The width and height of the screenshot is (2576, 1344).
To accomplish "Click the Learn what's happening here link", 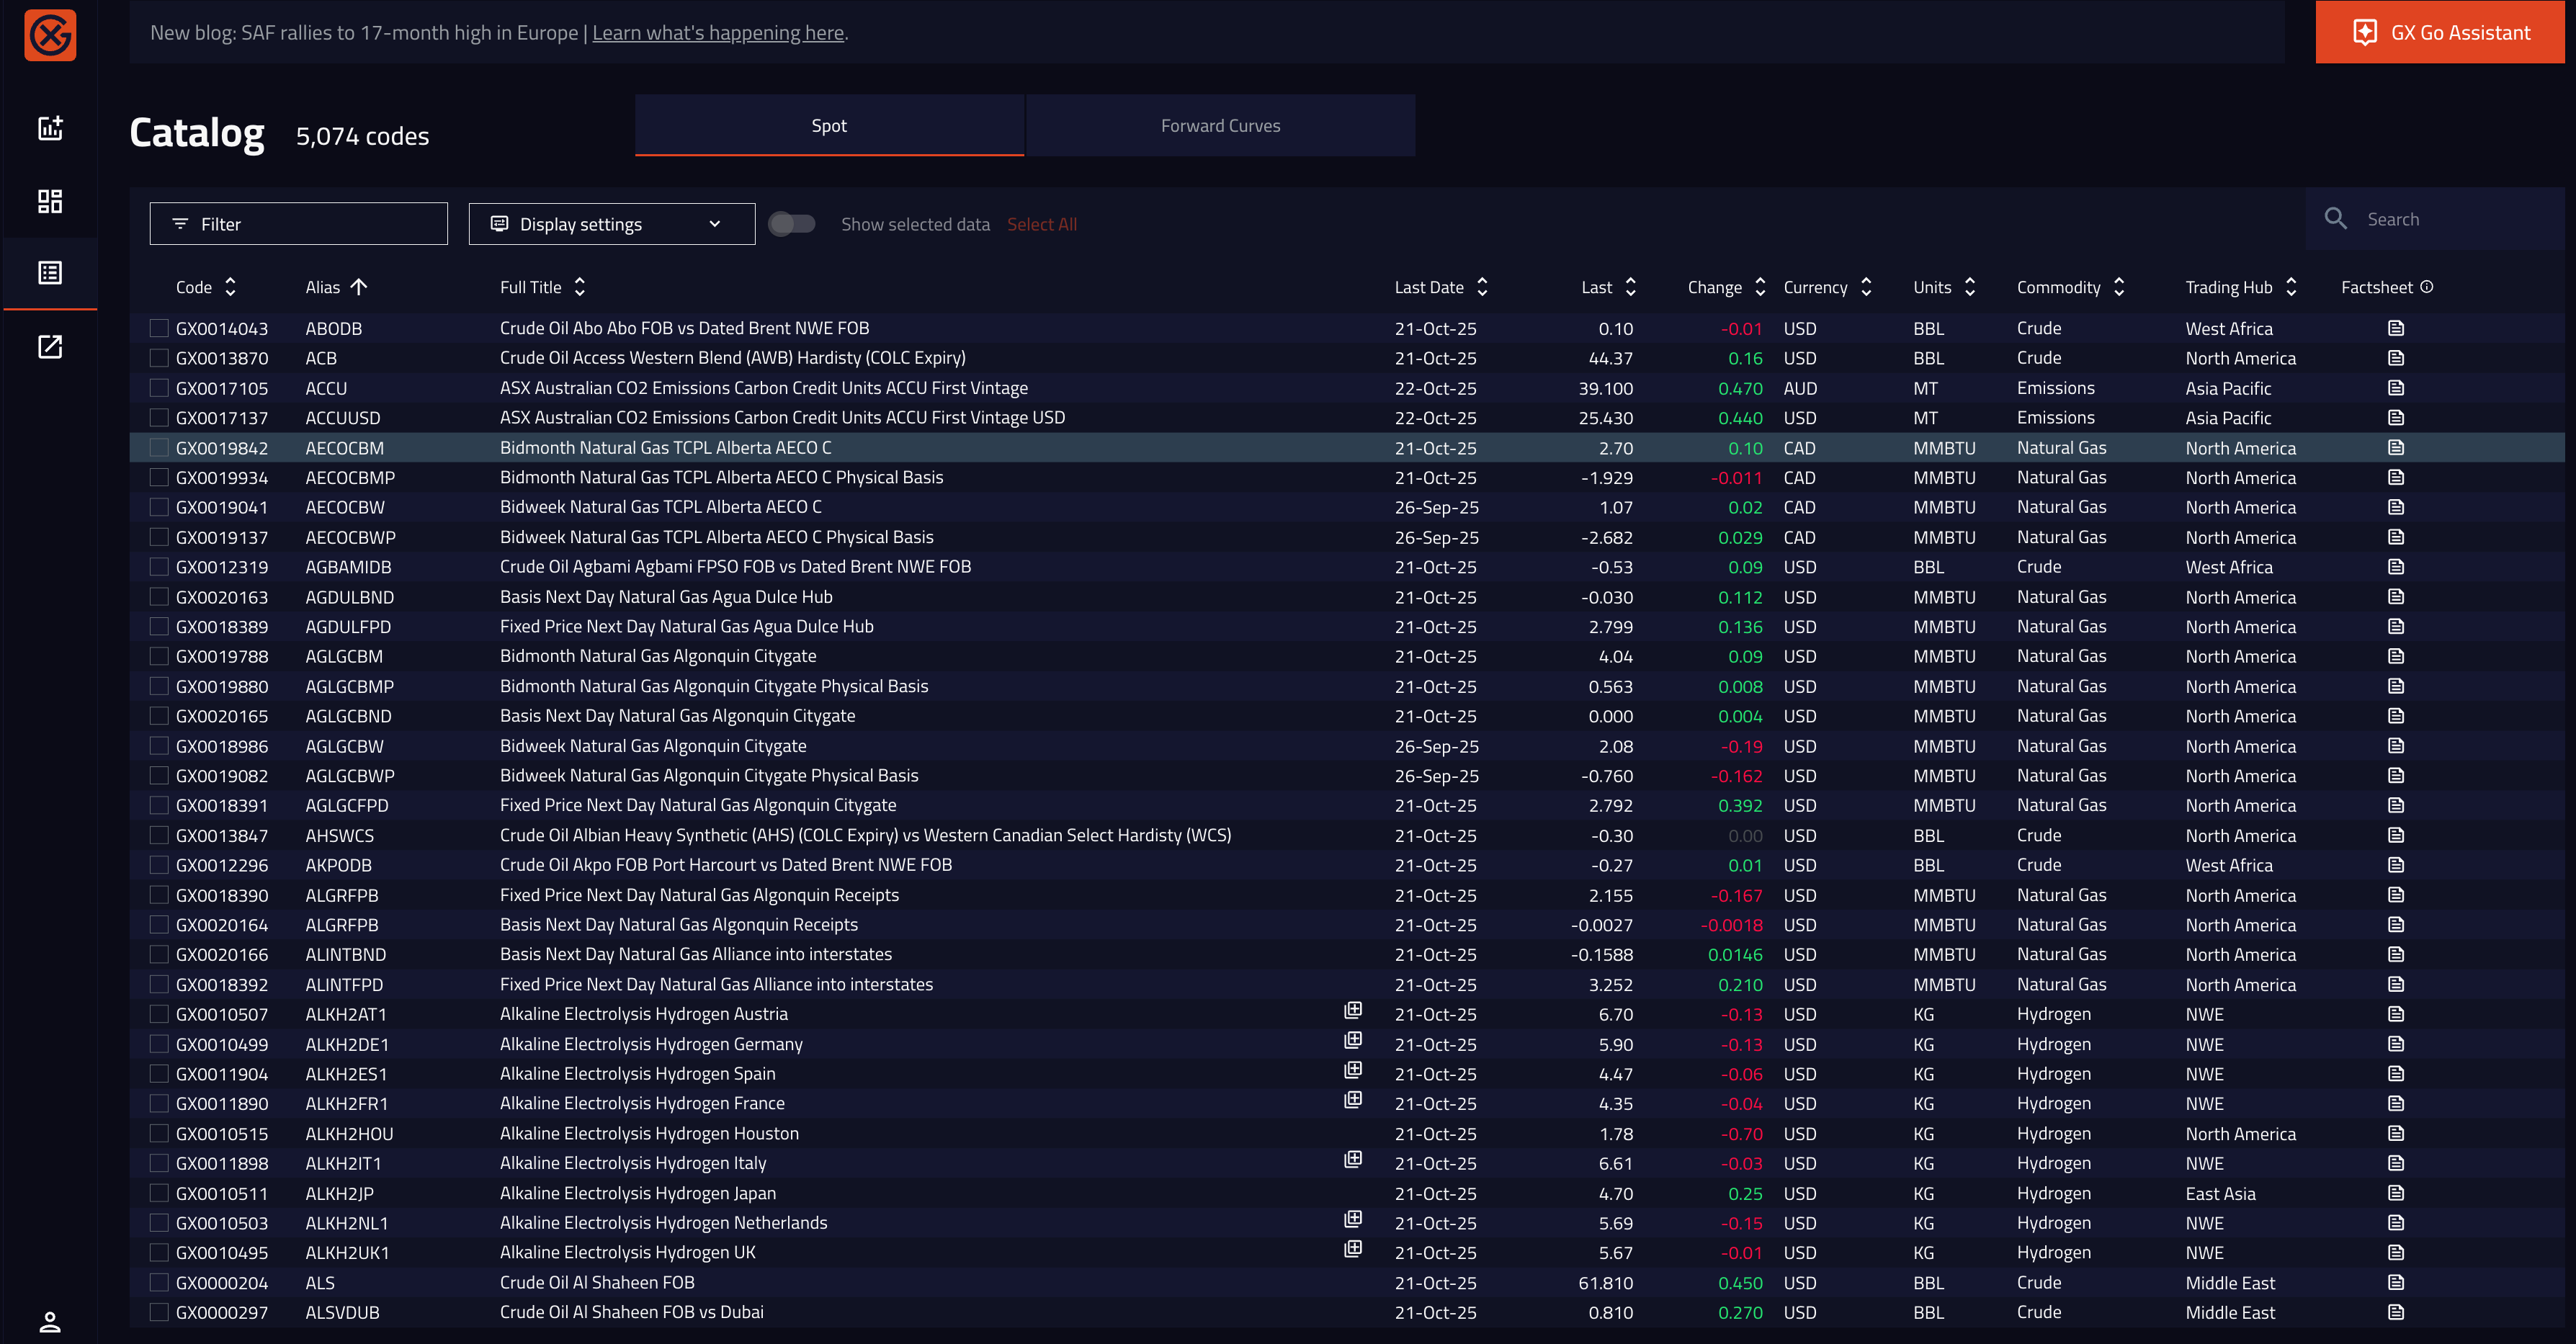I will click(718, 33).
